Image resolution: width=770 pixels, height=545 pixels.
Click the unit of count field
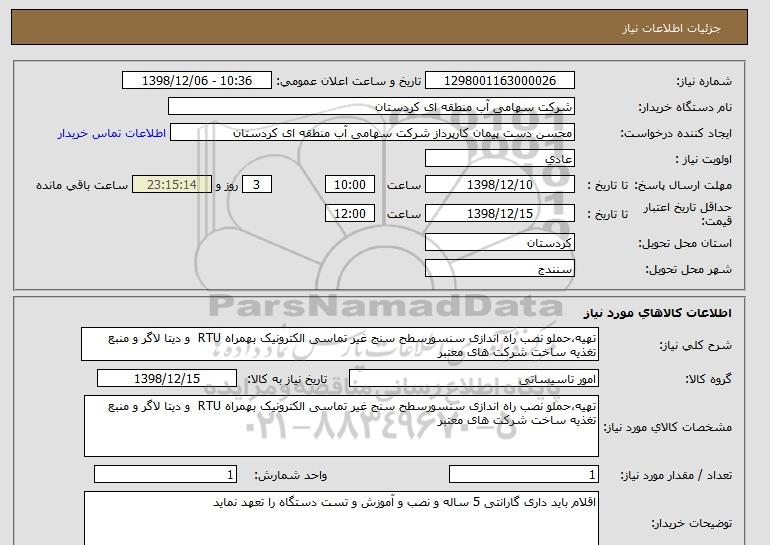[165, 474]
